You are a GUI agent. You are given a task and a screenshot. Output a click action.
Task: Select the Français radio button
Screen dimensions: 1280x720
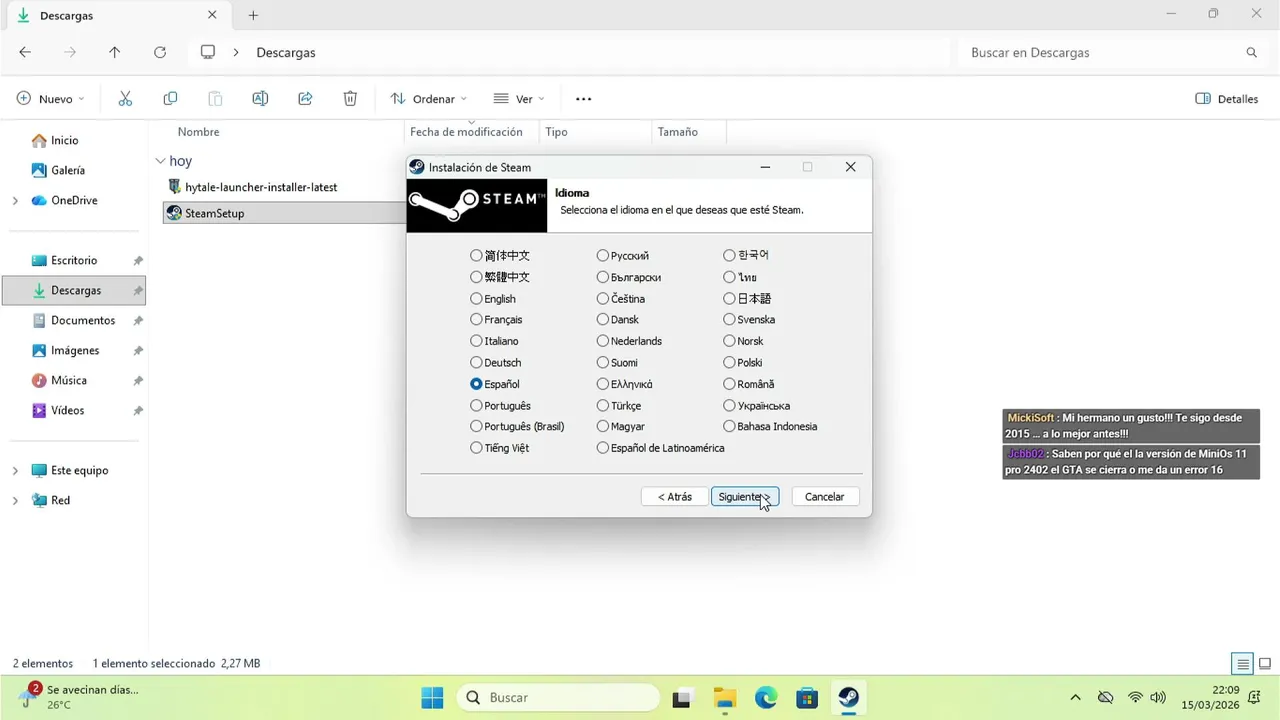(x=476, y=320)
